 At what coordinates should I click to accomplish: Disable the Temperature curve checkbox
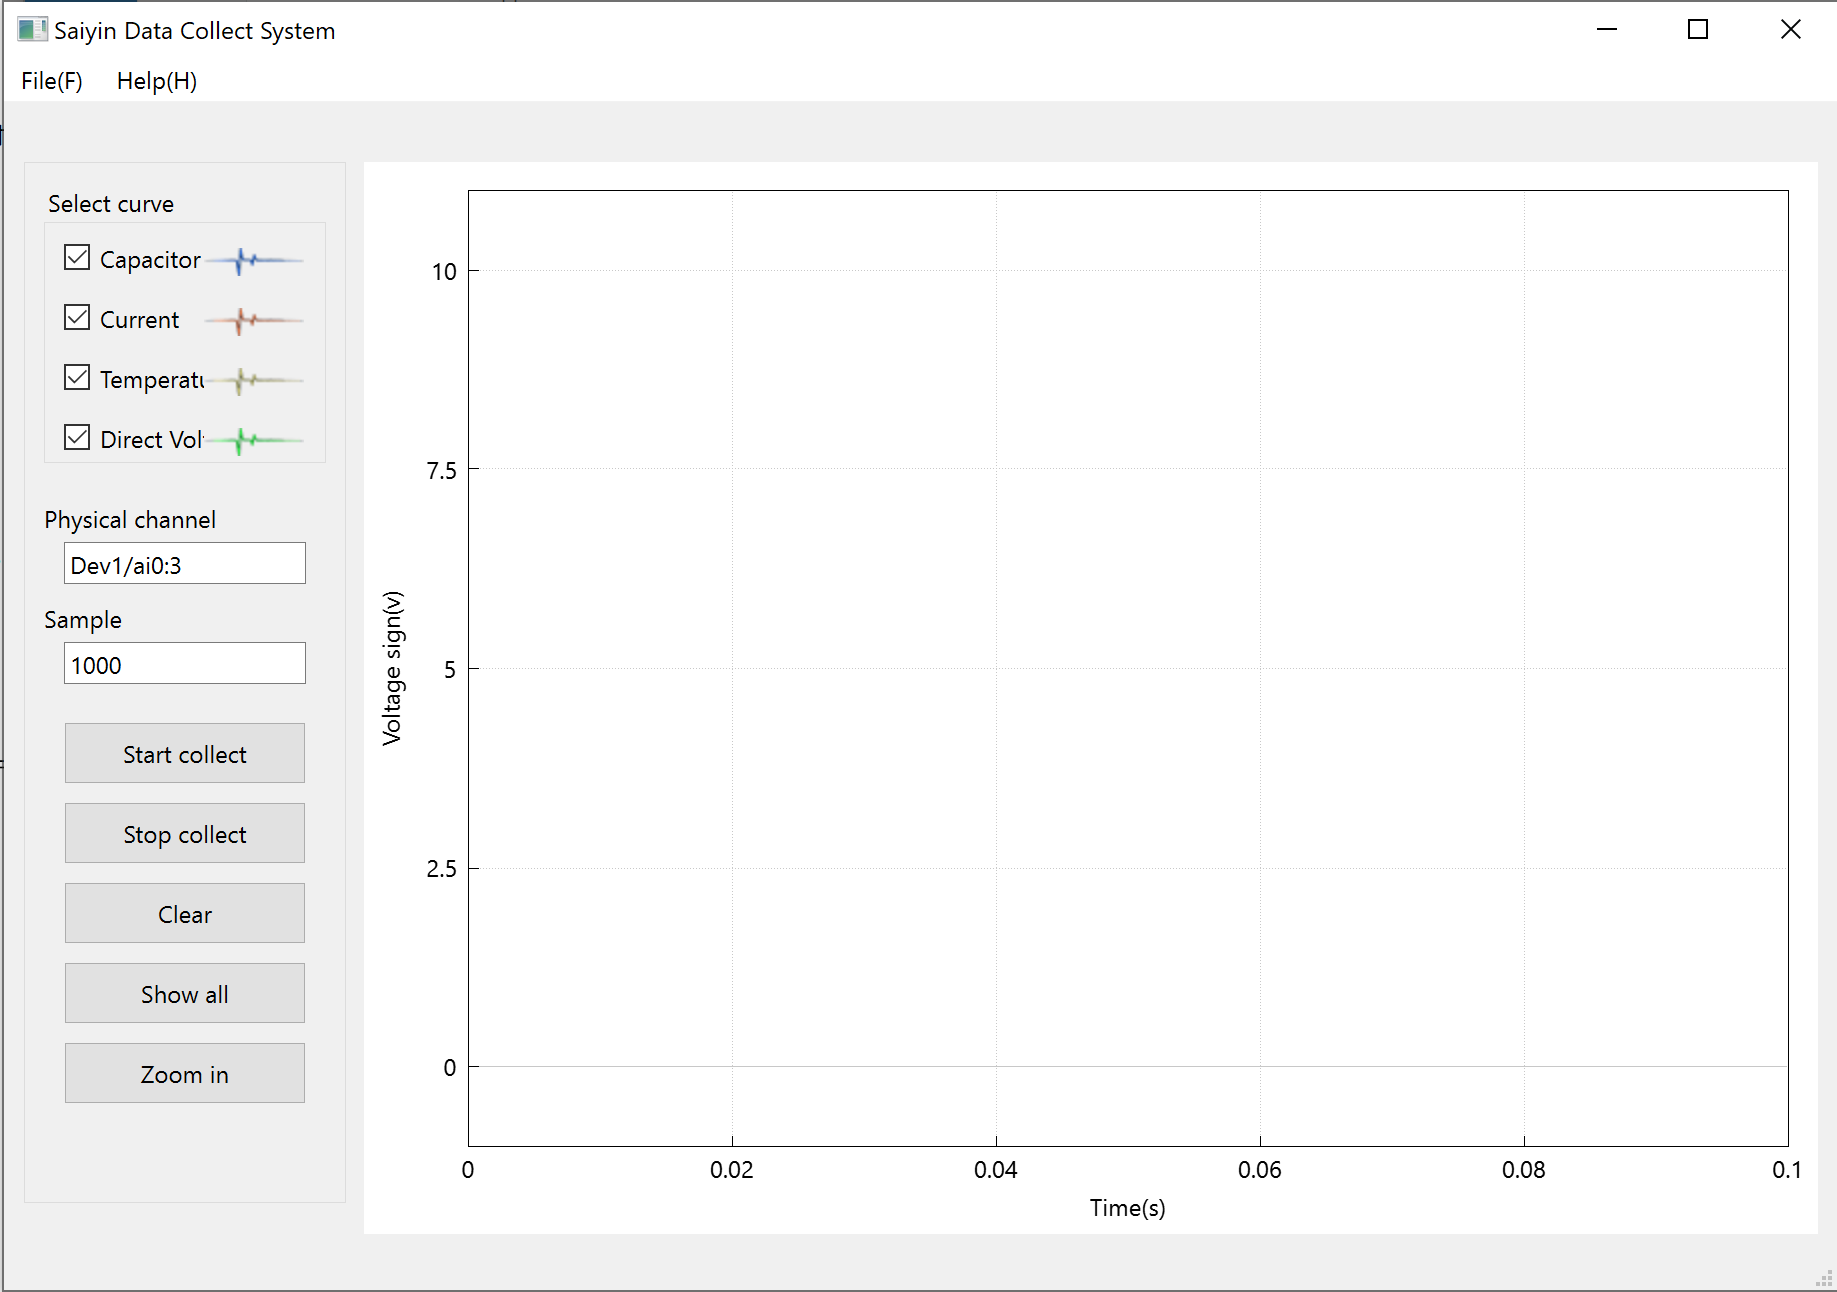(x=77, y=378)
